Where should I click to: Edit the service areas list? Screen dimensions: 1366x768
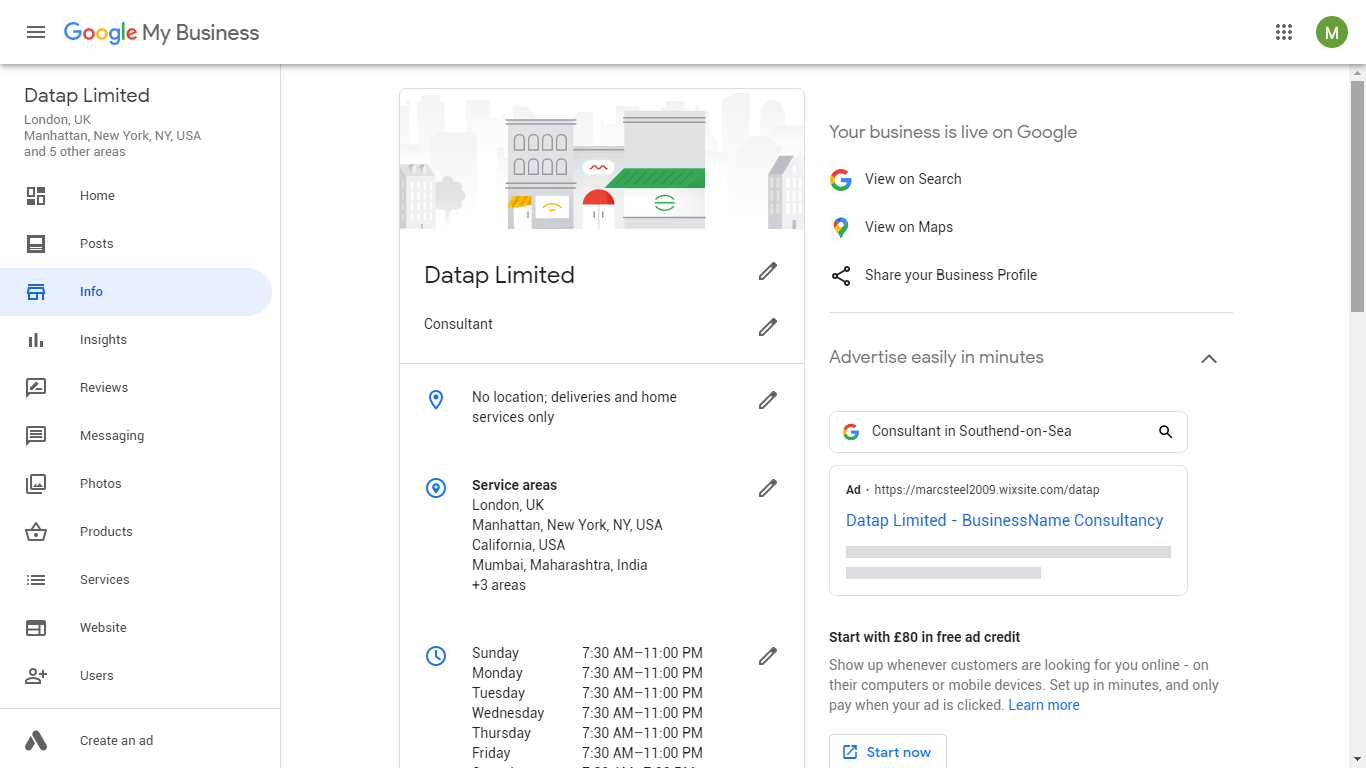pyautogui.click(x=767, y=488)
